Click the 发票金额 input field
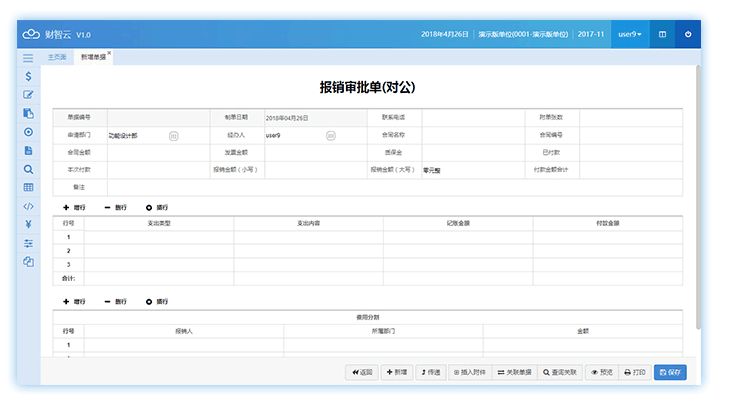This screenshot has height=418, width=734. pos(316,153)
